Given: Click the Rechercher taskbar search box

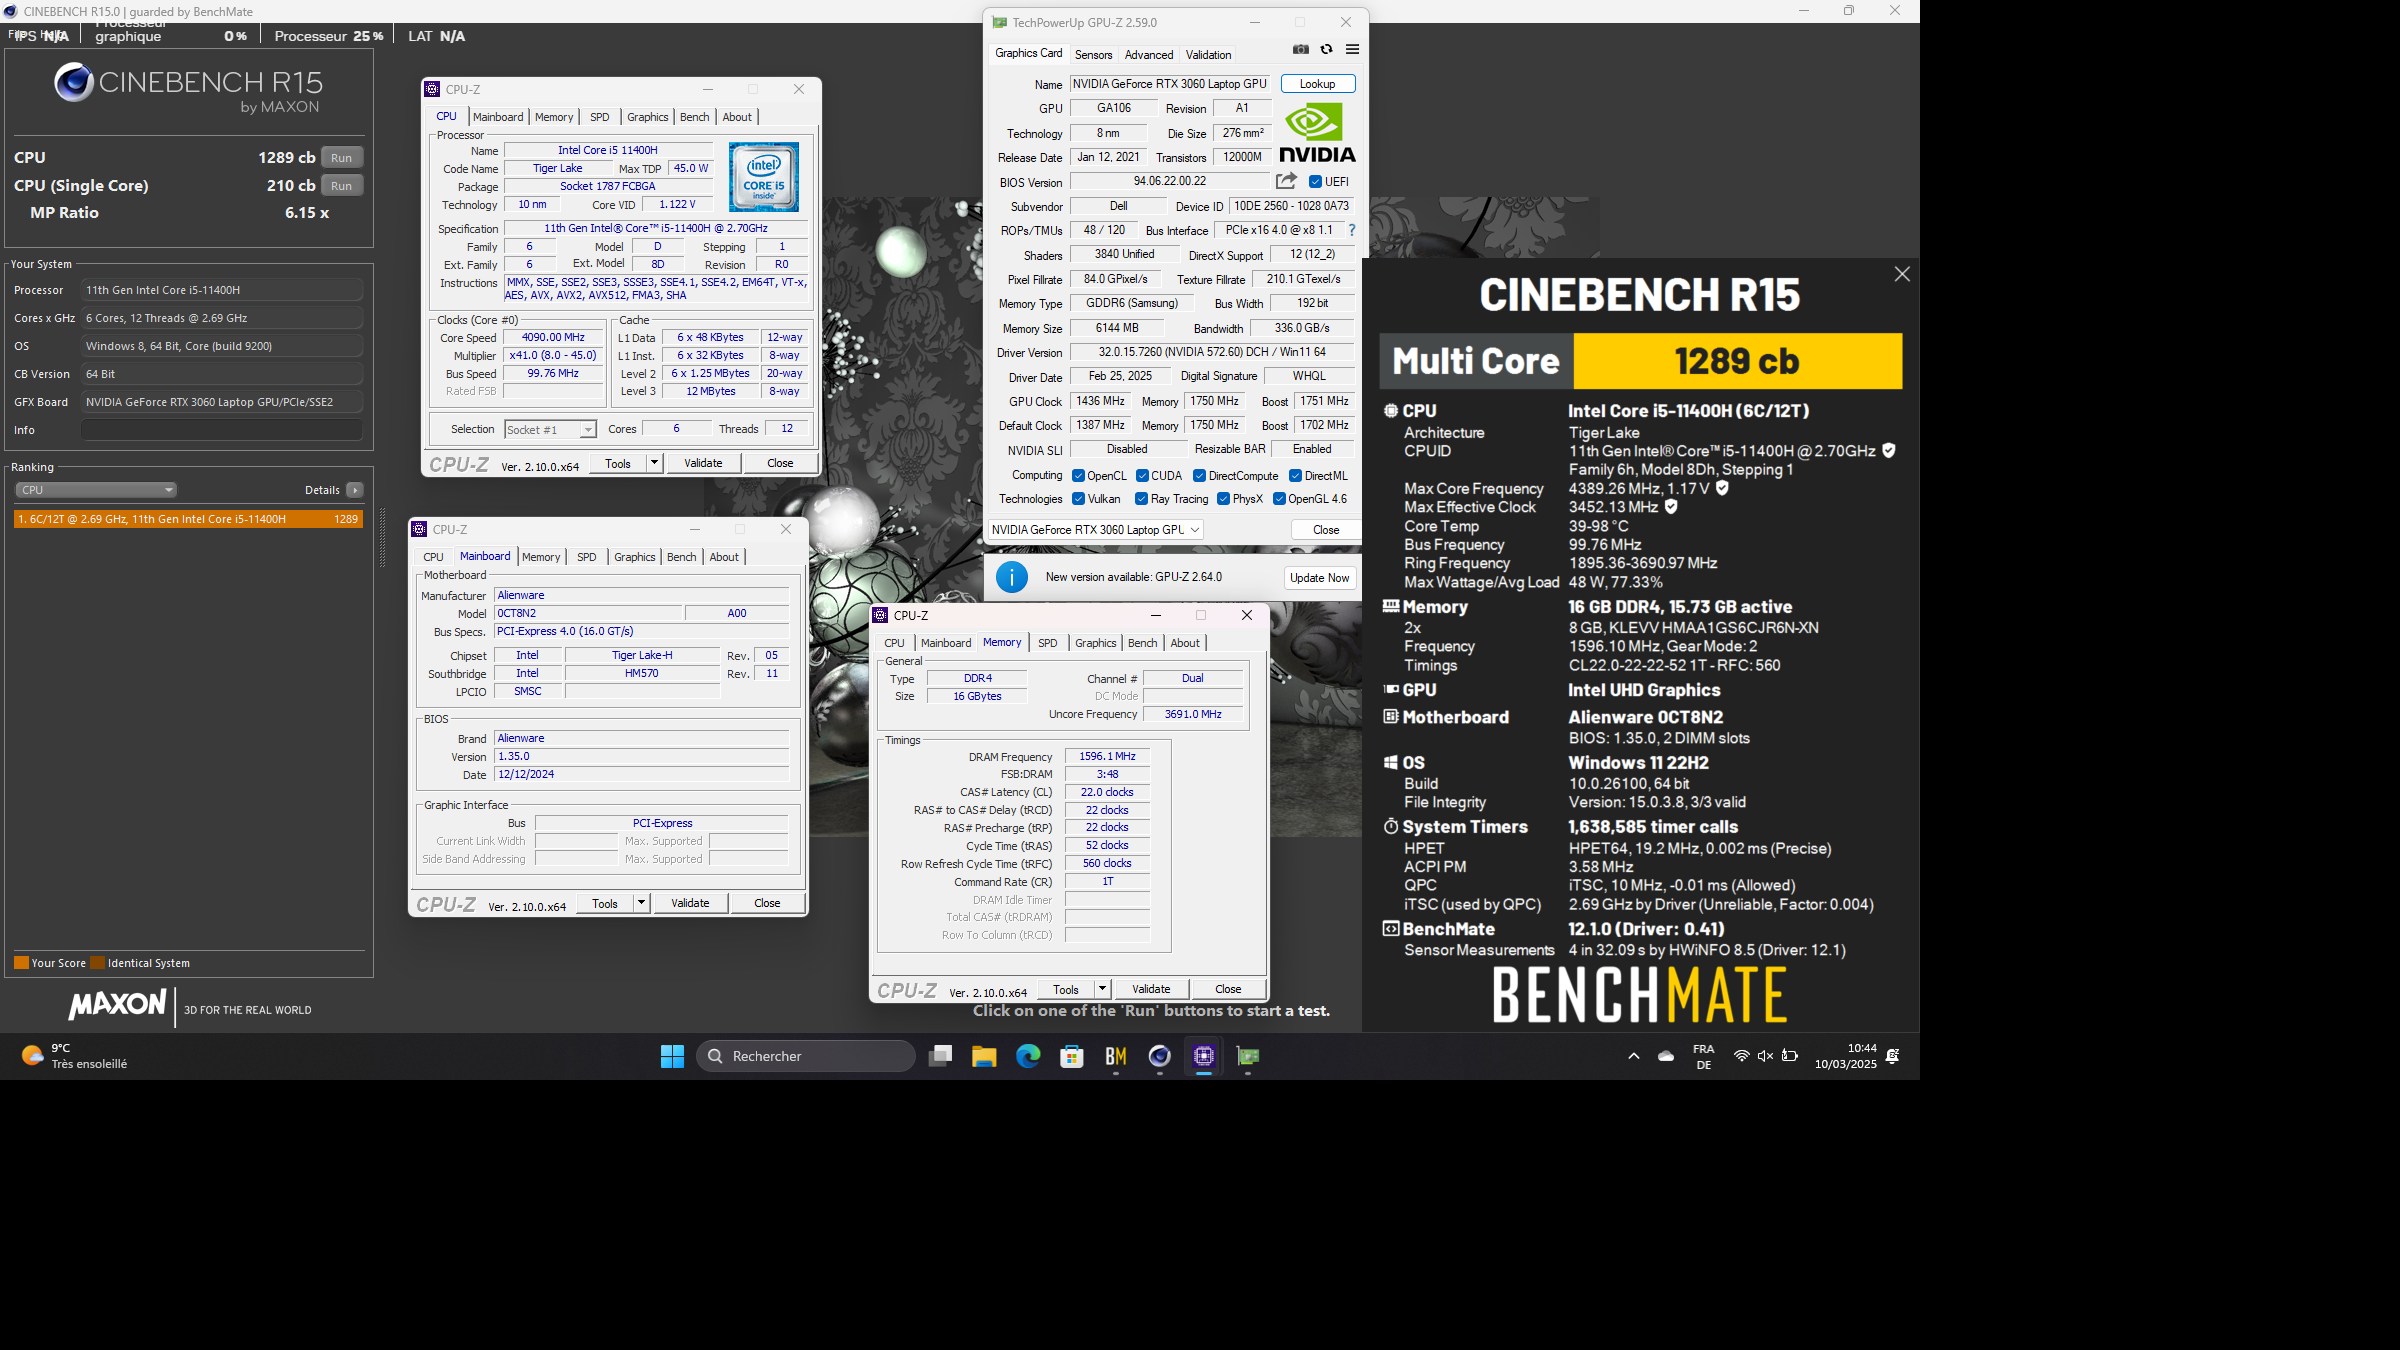Looking at the screenshot, I should 805,1056.
